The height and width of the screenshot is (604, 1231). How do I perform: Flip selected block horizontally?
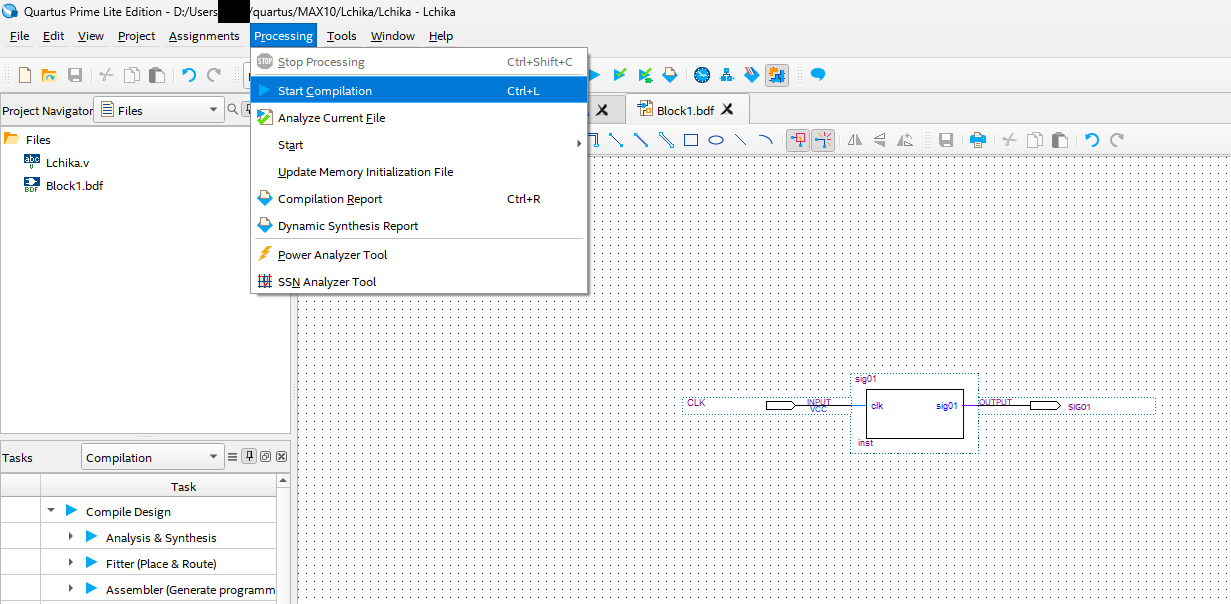click(856, 140)
